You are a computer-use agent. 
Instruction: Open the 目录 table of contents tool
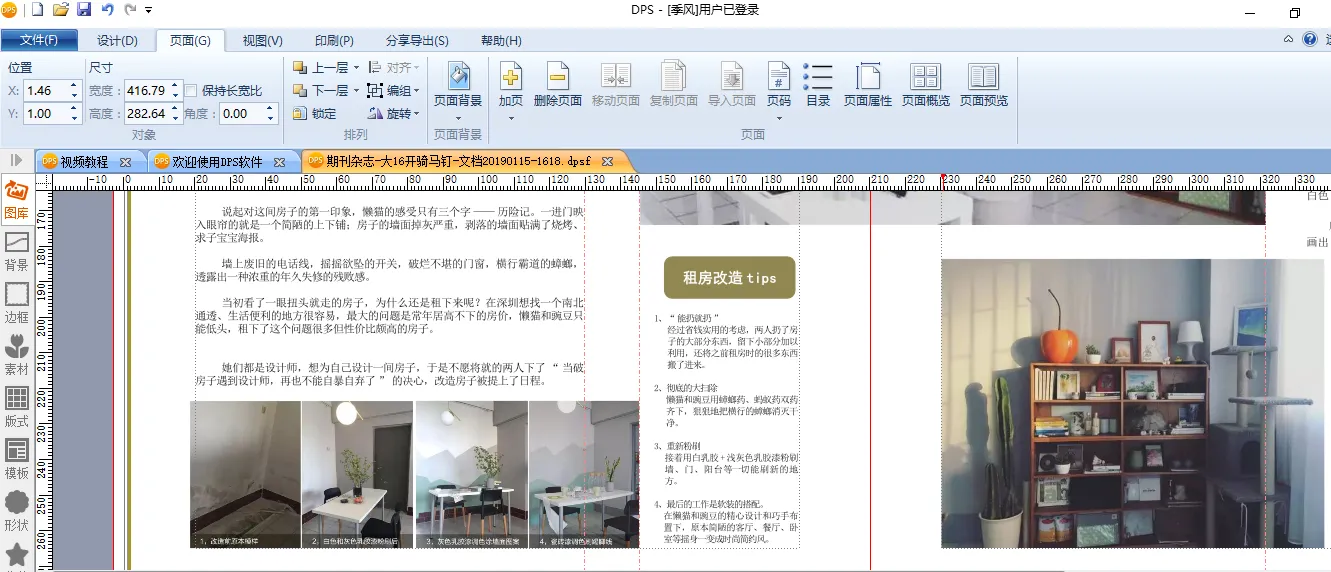tap(818, 85)
